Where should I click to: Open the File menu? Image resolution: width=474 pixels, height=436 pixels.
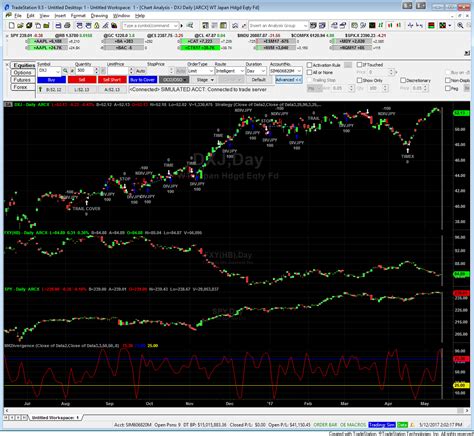point(18,16)
